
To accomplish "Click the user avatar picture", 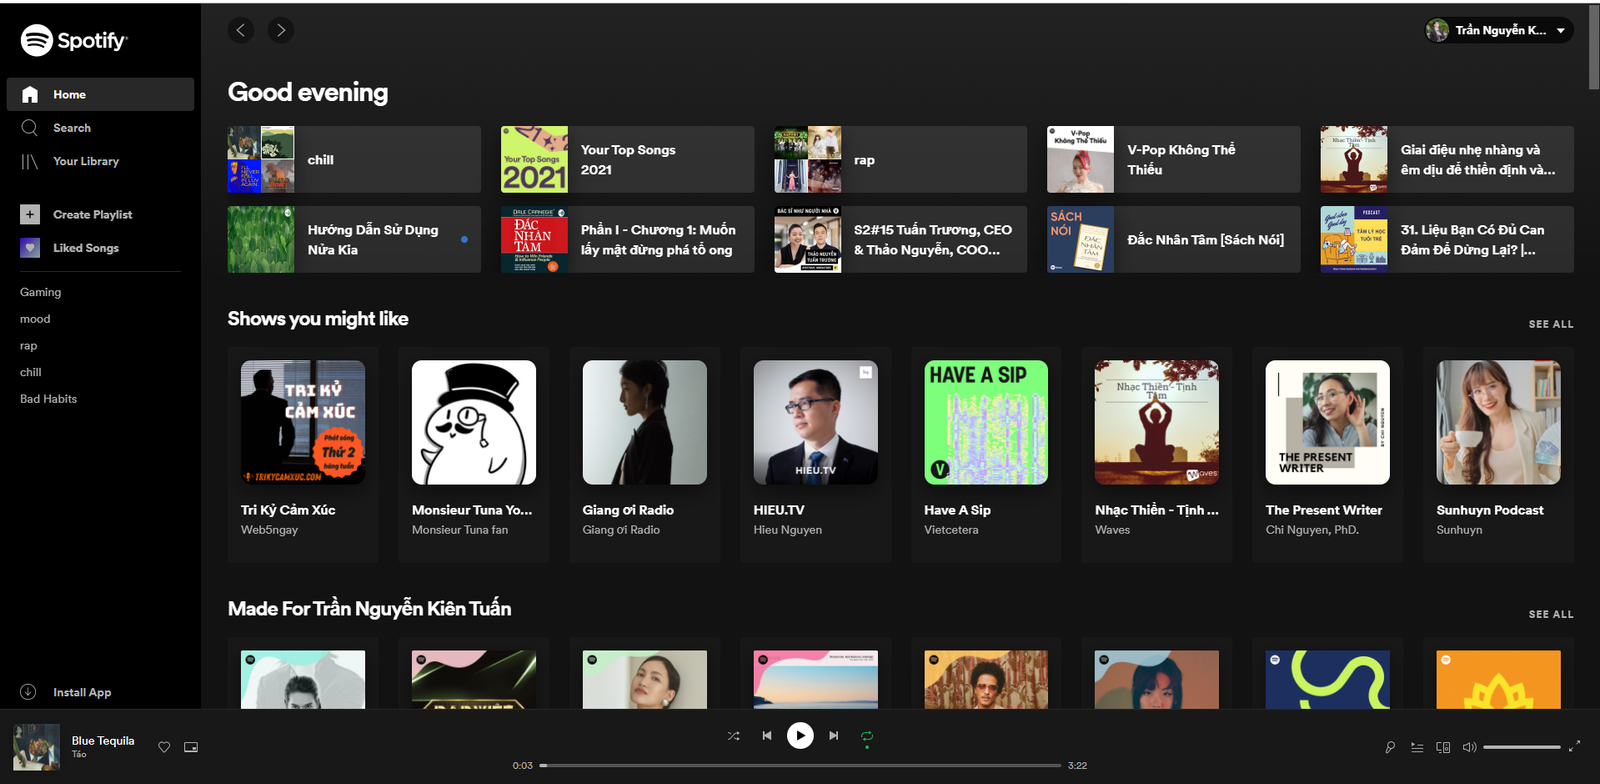I will click(x=1438, y=30).
